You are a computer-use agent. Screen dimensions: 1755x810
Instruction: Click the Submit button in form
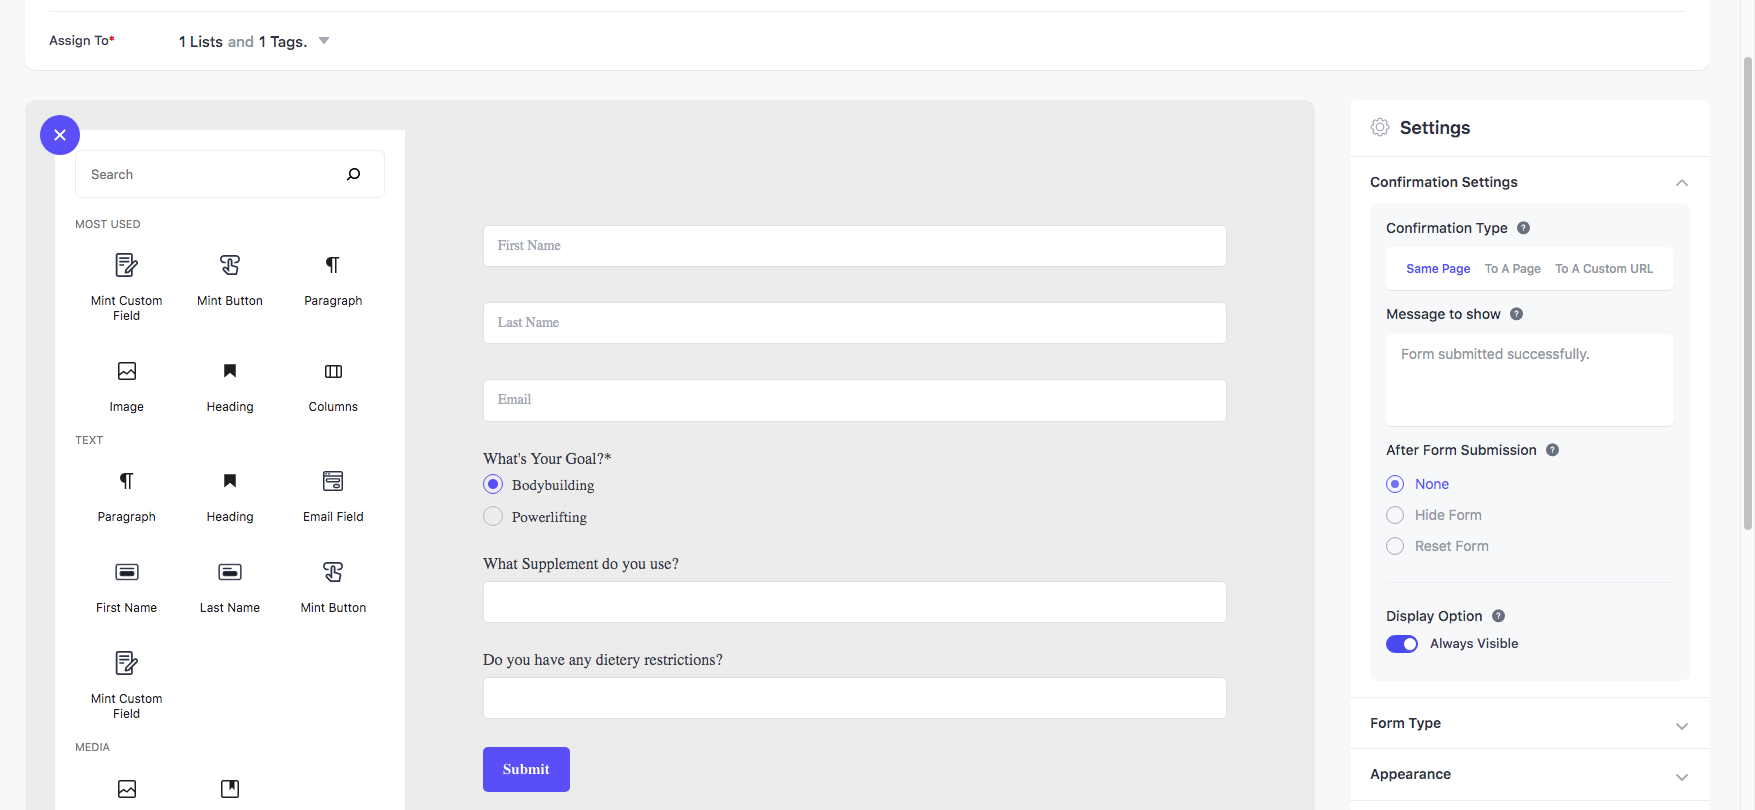pyautogui.click(x=526, y=769)
